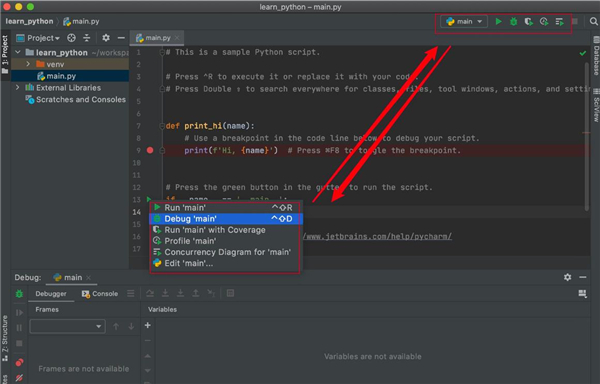This screenshot has height=384, width=600.
Task: Click the Pause Program icon
Action: pos(19,328)
